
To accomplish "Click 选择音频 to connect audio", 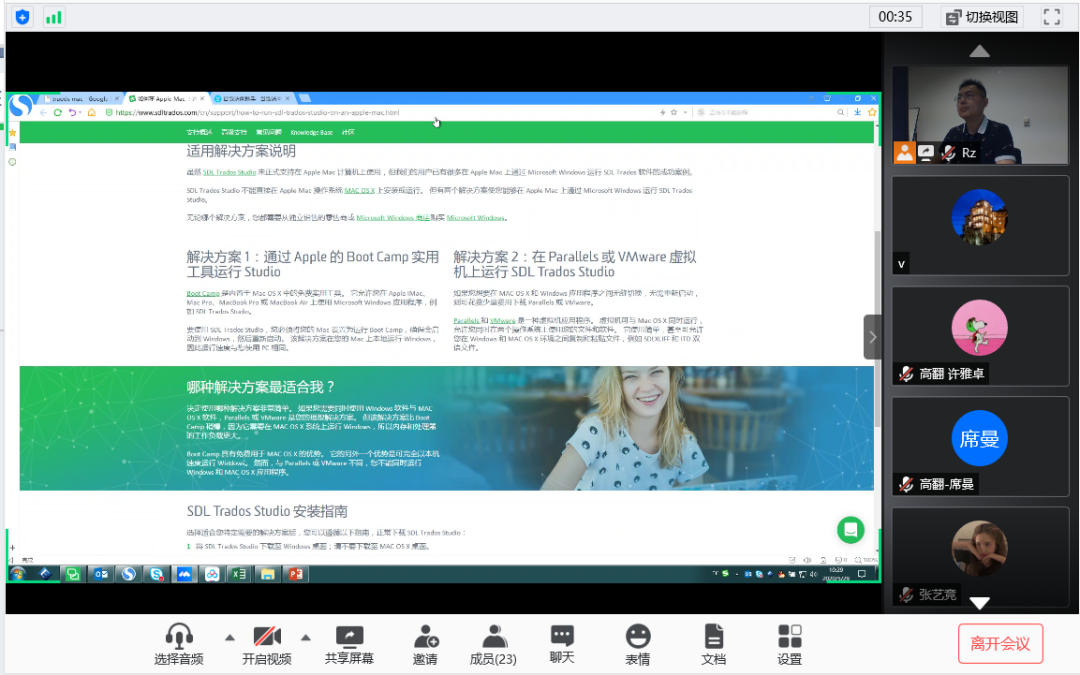I will coord(179,644).
